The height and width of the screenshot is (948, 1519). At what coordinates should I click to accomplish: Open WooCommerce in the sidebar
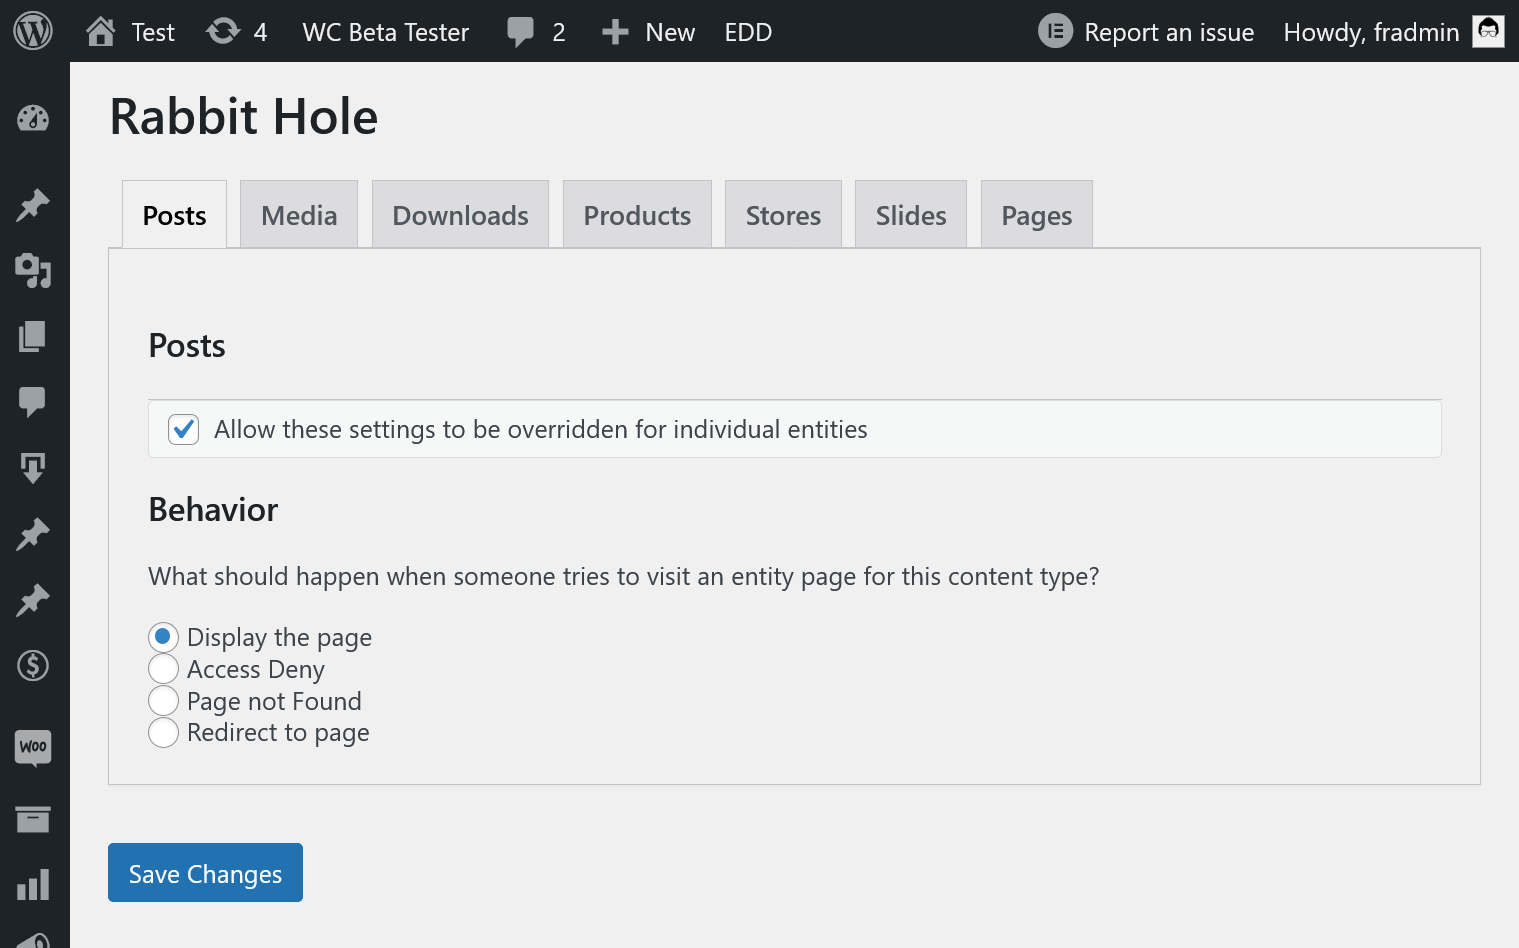(x=33, y=747)
